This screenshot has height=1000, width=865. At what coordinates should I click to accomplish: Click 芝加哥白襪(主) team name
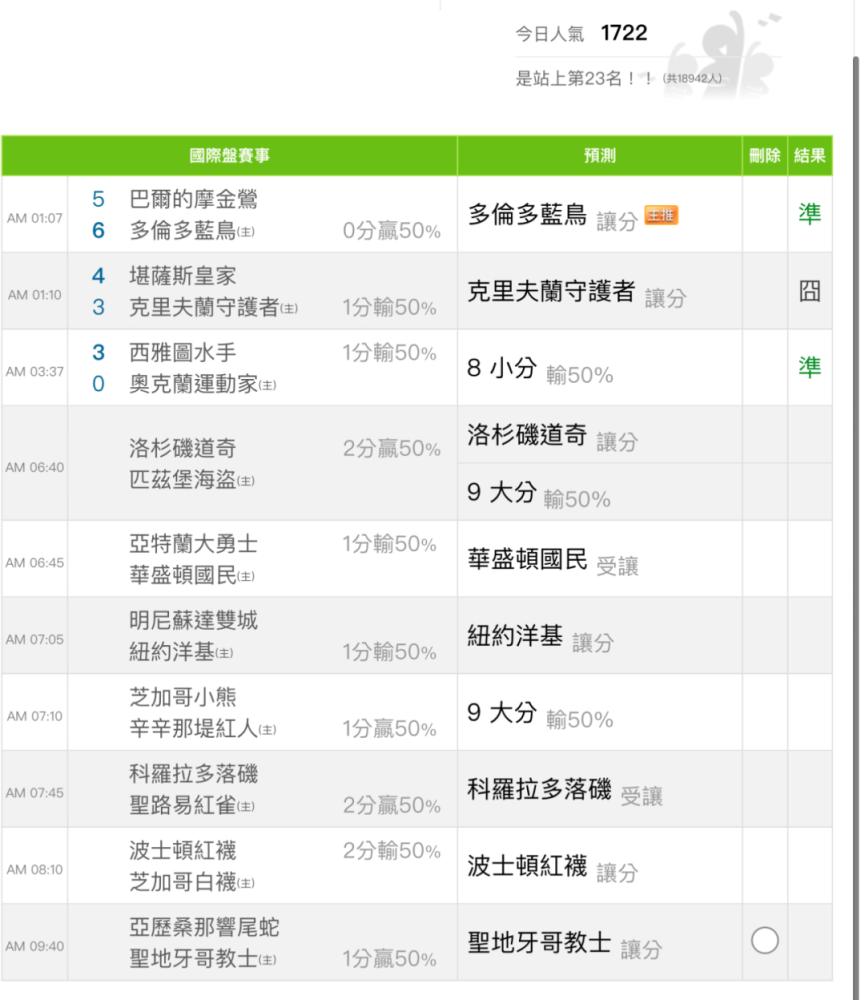click(192, 882)
